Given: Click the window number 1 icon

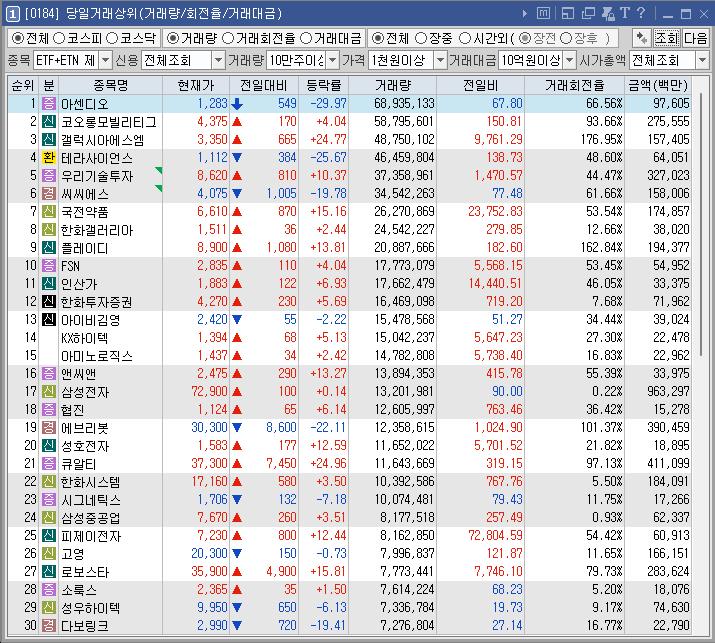Looking at the screenshot, I should pos(12,14).
